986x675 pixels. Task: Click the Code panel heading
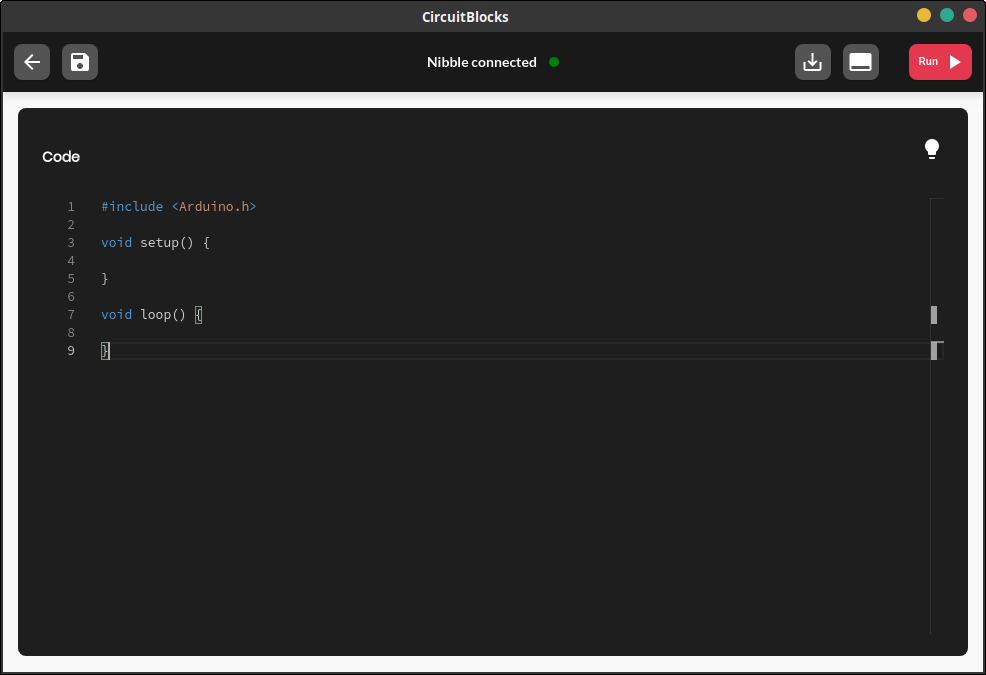click(61, 157)
